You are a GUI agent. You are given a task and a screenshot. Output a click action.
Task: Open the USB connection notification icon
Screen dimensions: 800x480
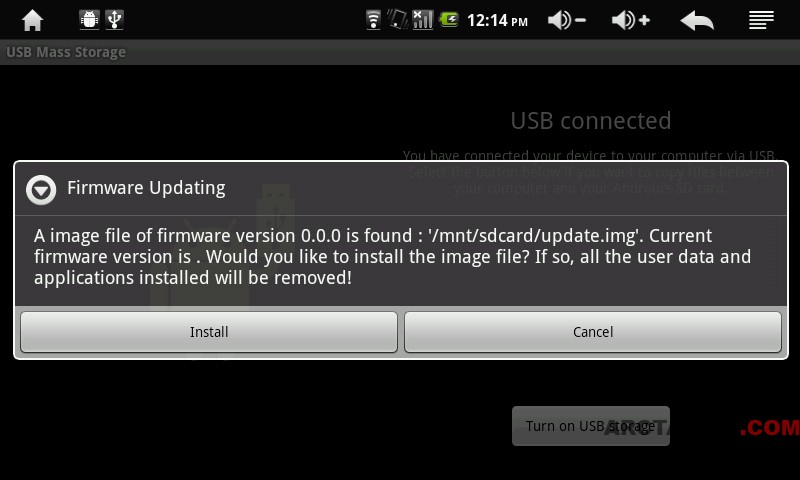115,20
